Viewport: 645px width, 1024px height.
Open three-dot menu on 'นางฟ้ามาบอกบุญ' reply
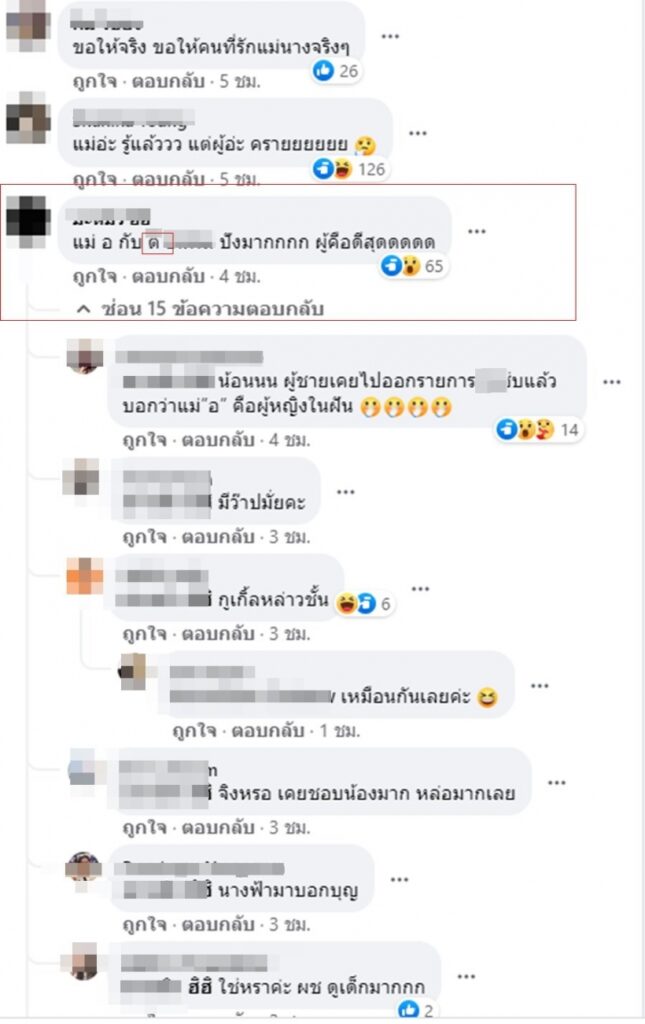(x=400, y=880)
